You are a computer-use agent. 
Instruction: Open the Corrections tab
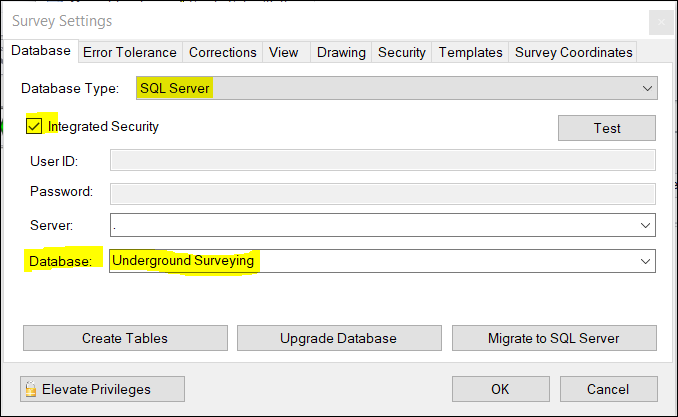pos(223,52)
